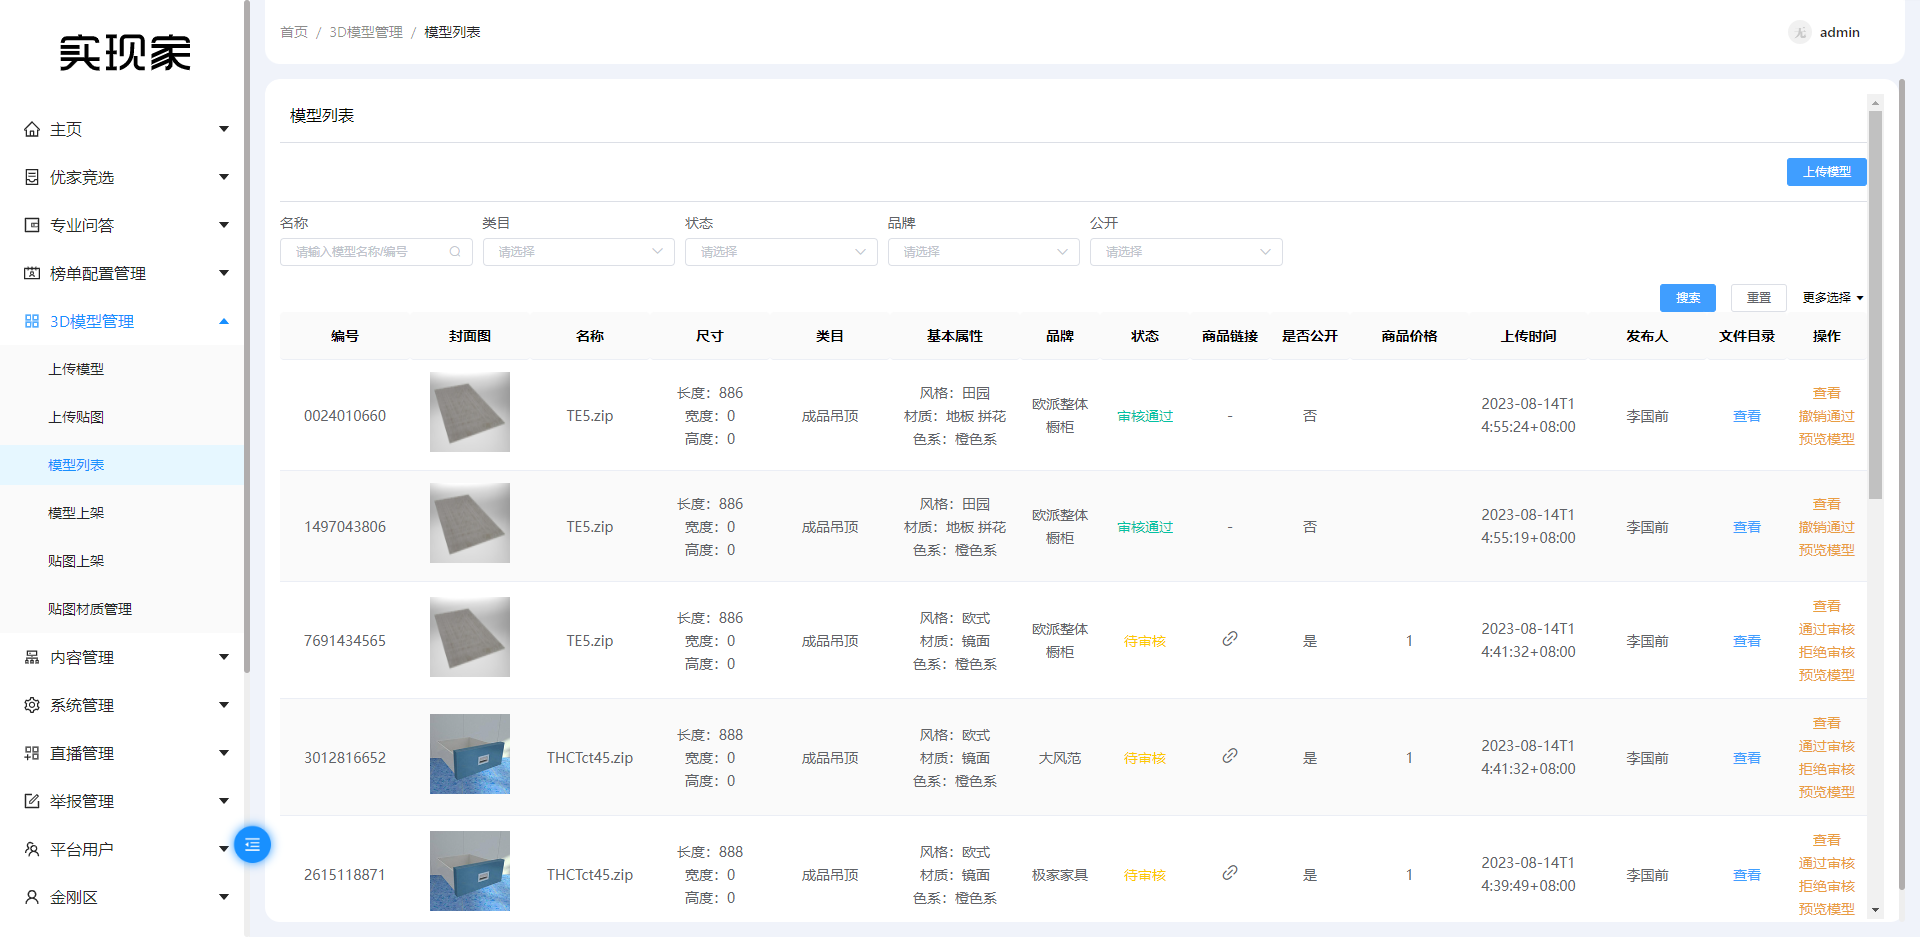Click 查看 file directory link for 0024010660
This screenshot has width=1920, height=937.
pos(1747,416)
